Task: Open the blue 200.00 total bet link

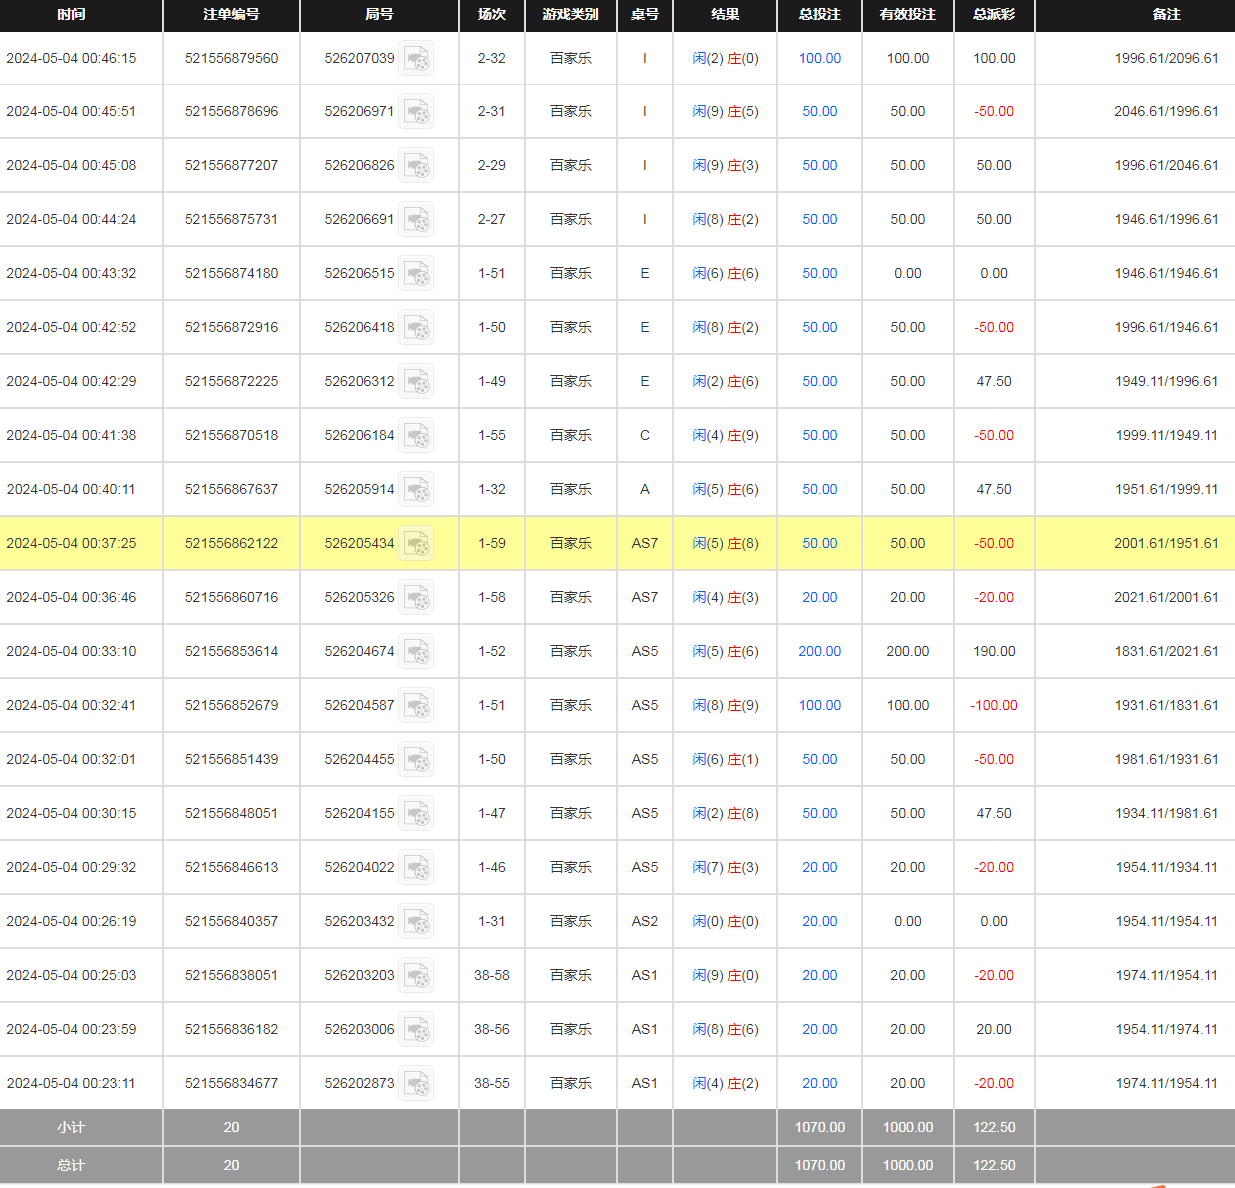Action: pyautogui.click(x=819, y=651)
